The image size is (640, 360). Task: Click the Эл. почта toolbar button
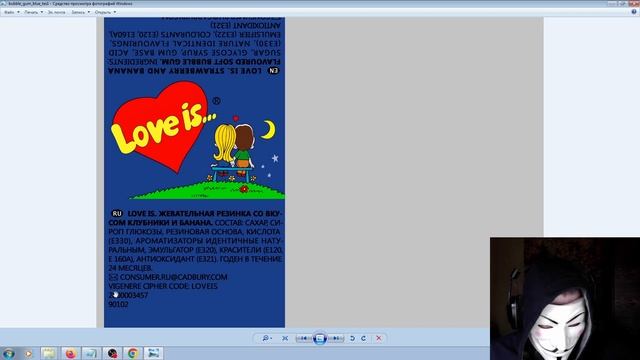click(57, 12)
